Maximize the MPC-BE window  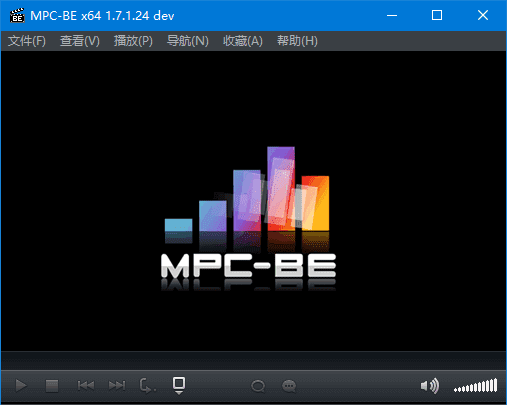437,15
